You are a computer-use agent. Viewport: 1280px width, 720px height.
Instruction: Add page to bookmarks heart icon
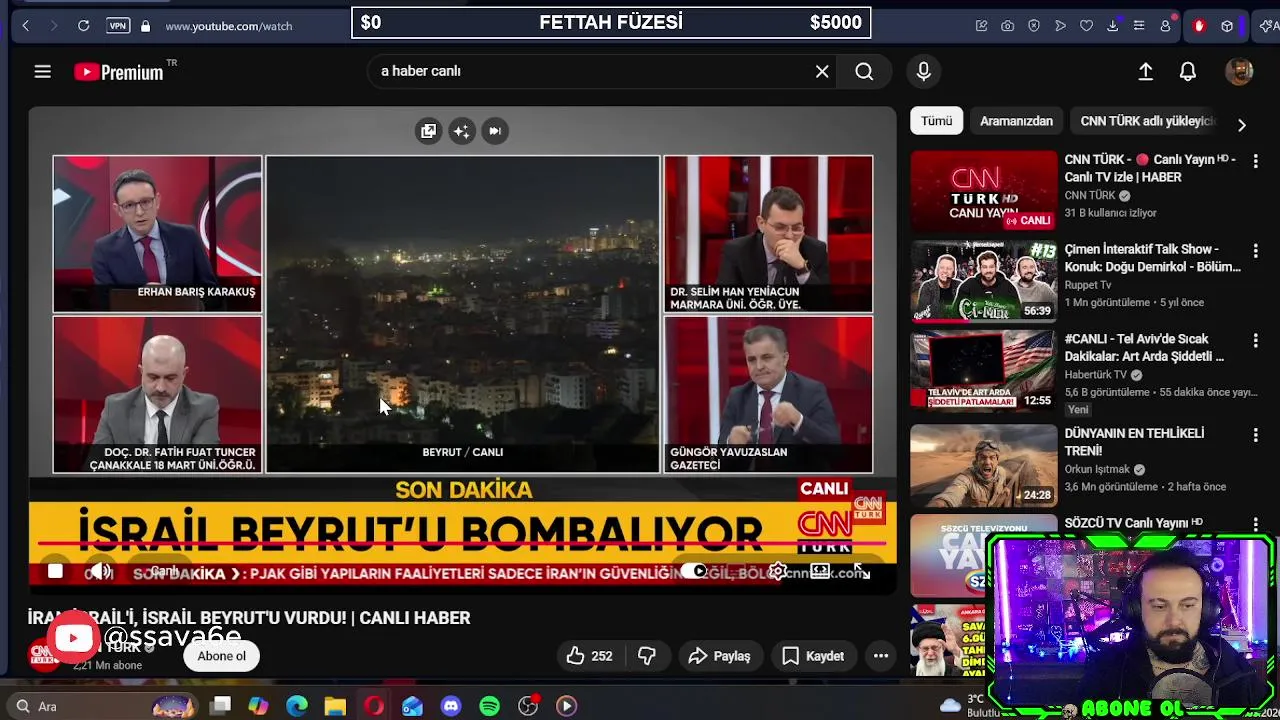[1087, 26]
